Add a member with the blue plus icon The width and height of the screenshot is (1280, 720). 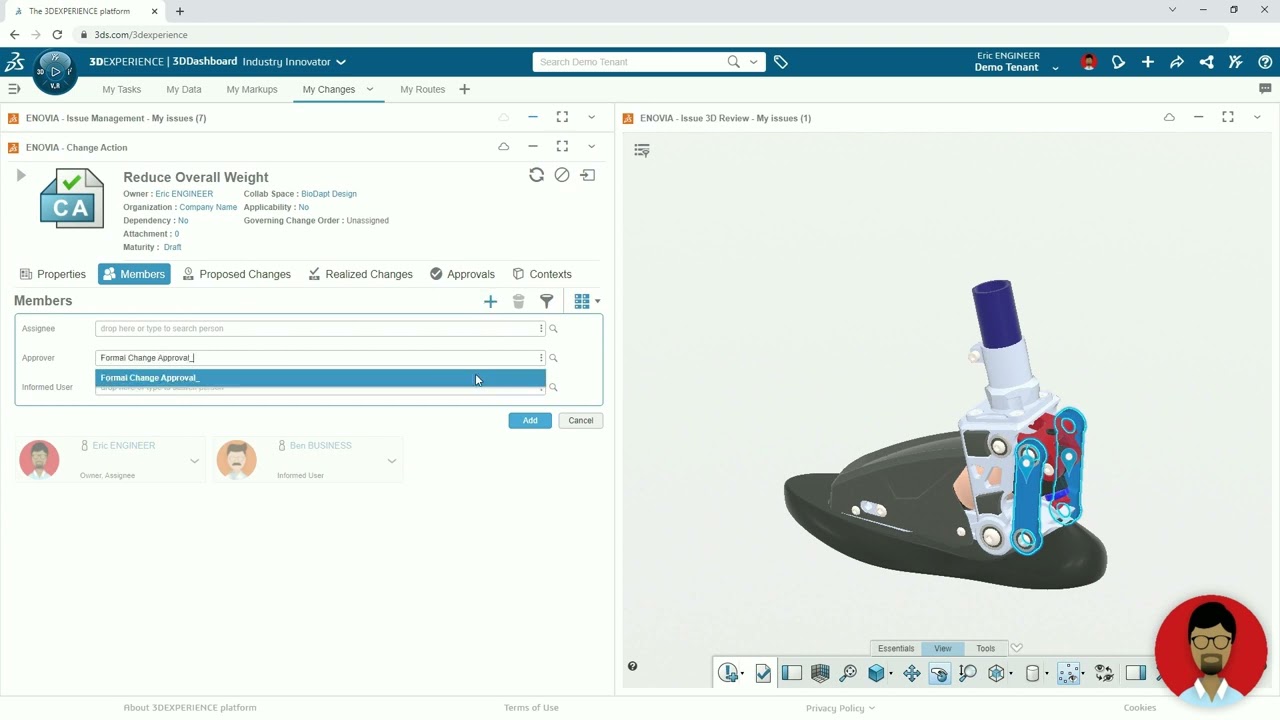[490, 301]
